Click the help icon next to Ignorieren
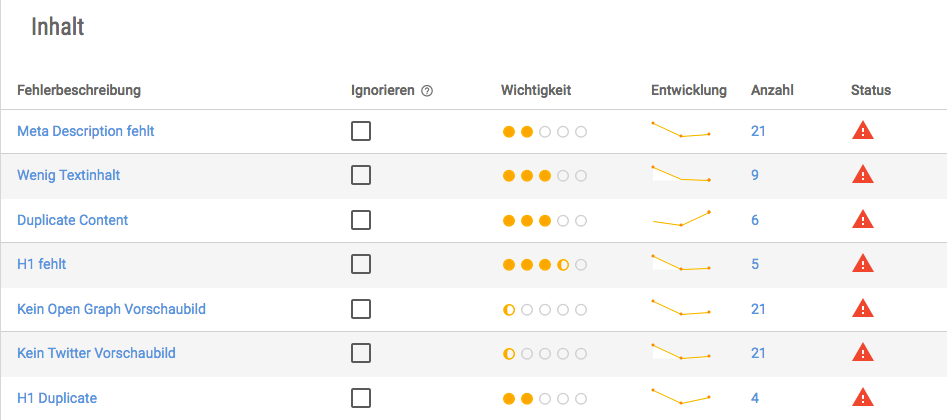This screenshot has width=947, height=420. pyautogui.click(x=427, y=91)
